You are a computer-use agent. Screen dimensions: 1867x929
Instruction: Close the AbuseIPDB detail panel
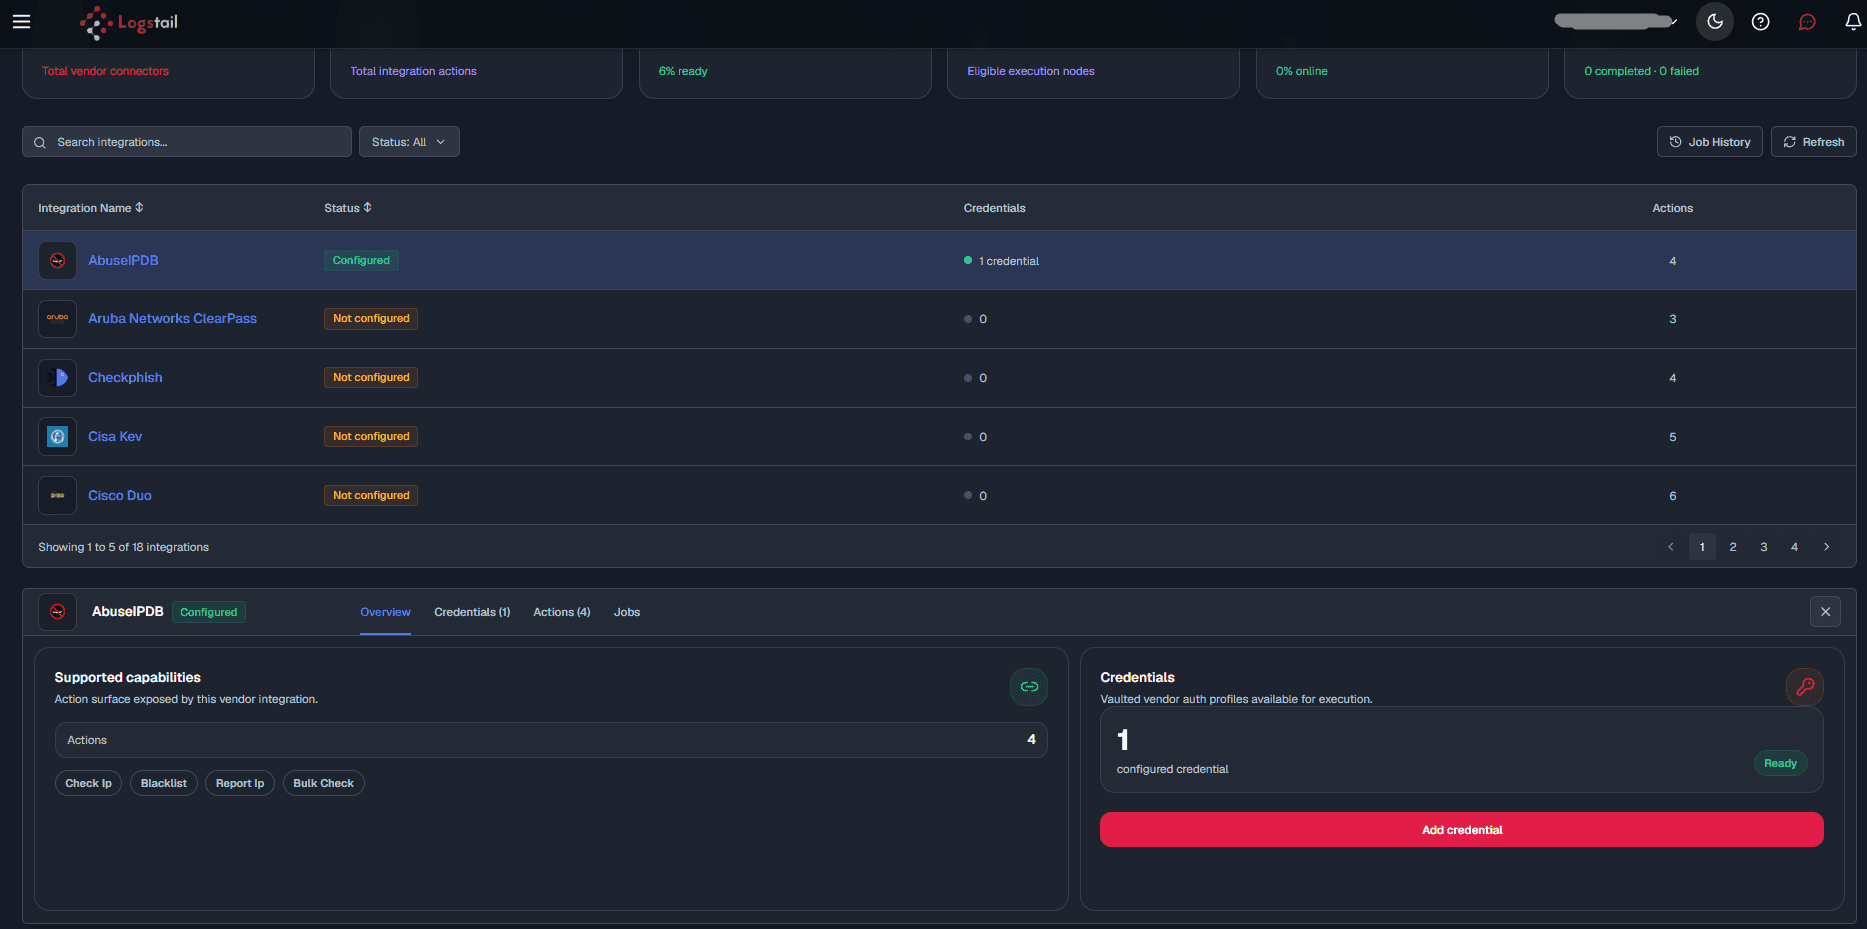pos(1825,612)
